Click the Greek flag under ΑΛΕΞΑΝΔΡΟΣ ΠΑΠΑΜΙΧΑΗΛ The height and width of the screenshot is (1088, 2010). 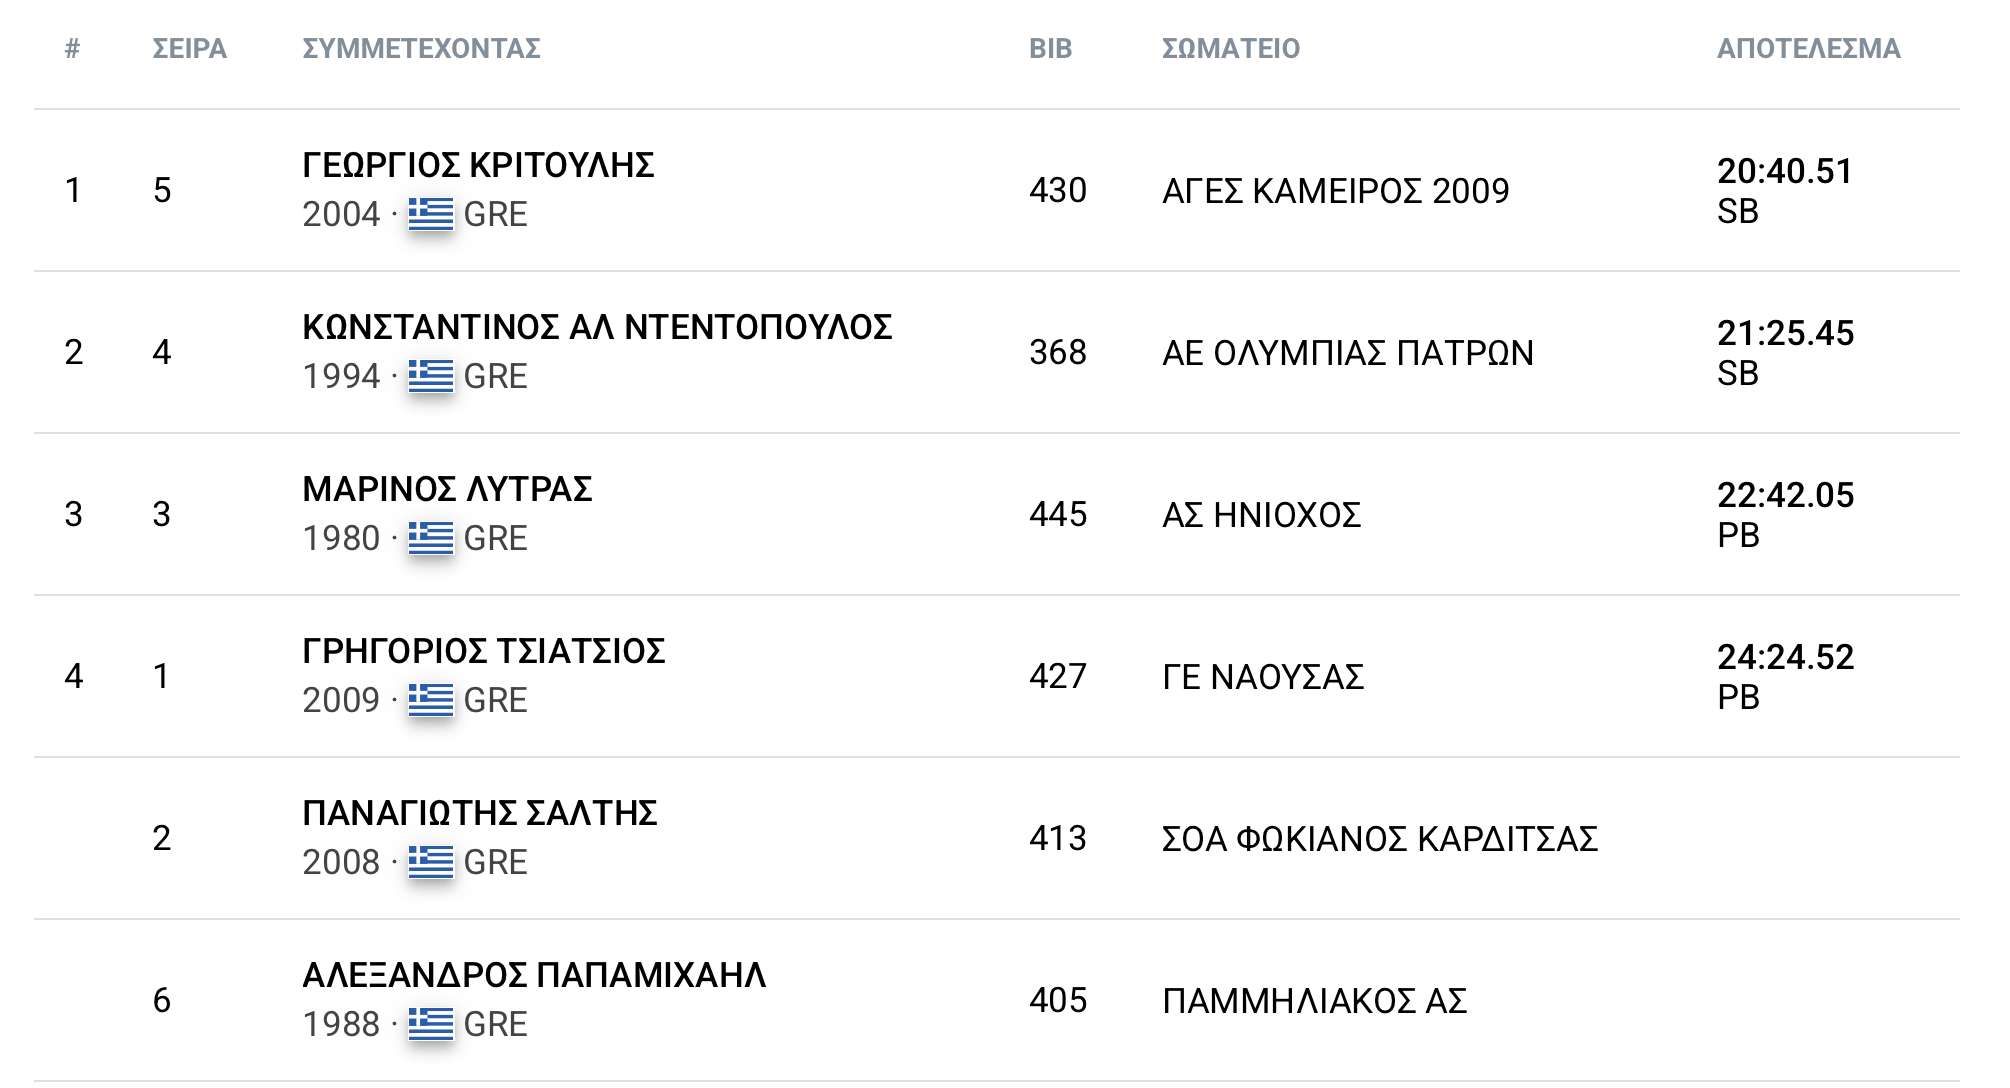click(x=431, y=1024)
